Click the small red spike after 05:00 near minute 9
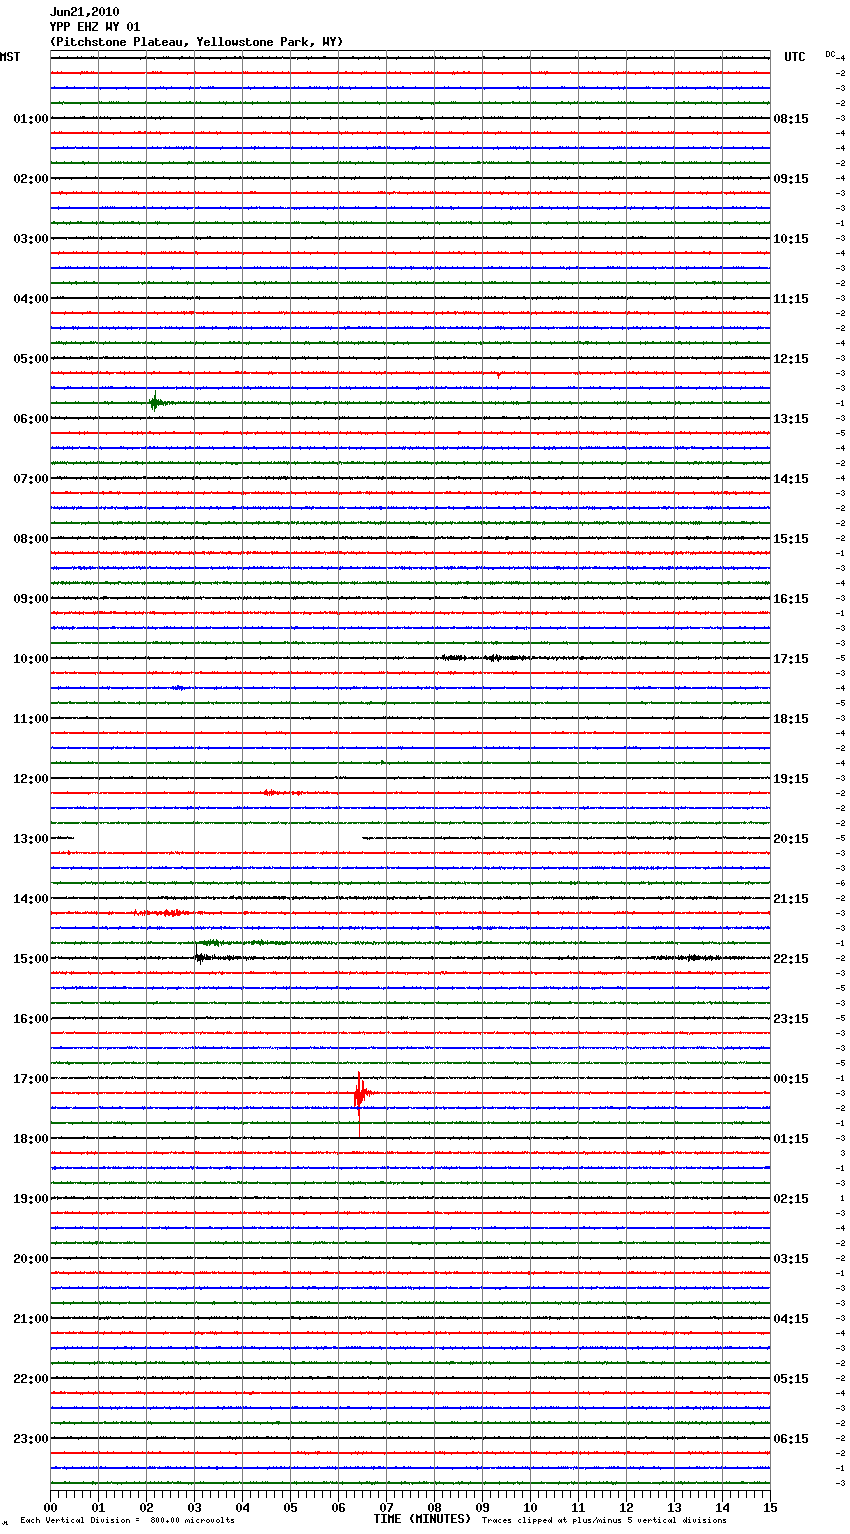The height and width of the screenshot is (1534, 850). point(498,375)
